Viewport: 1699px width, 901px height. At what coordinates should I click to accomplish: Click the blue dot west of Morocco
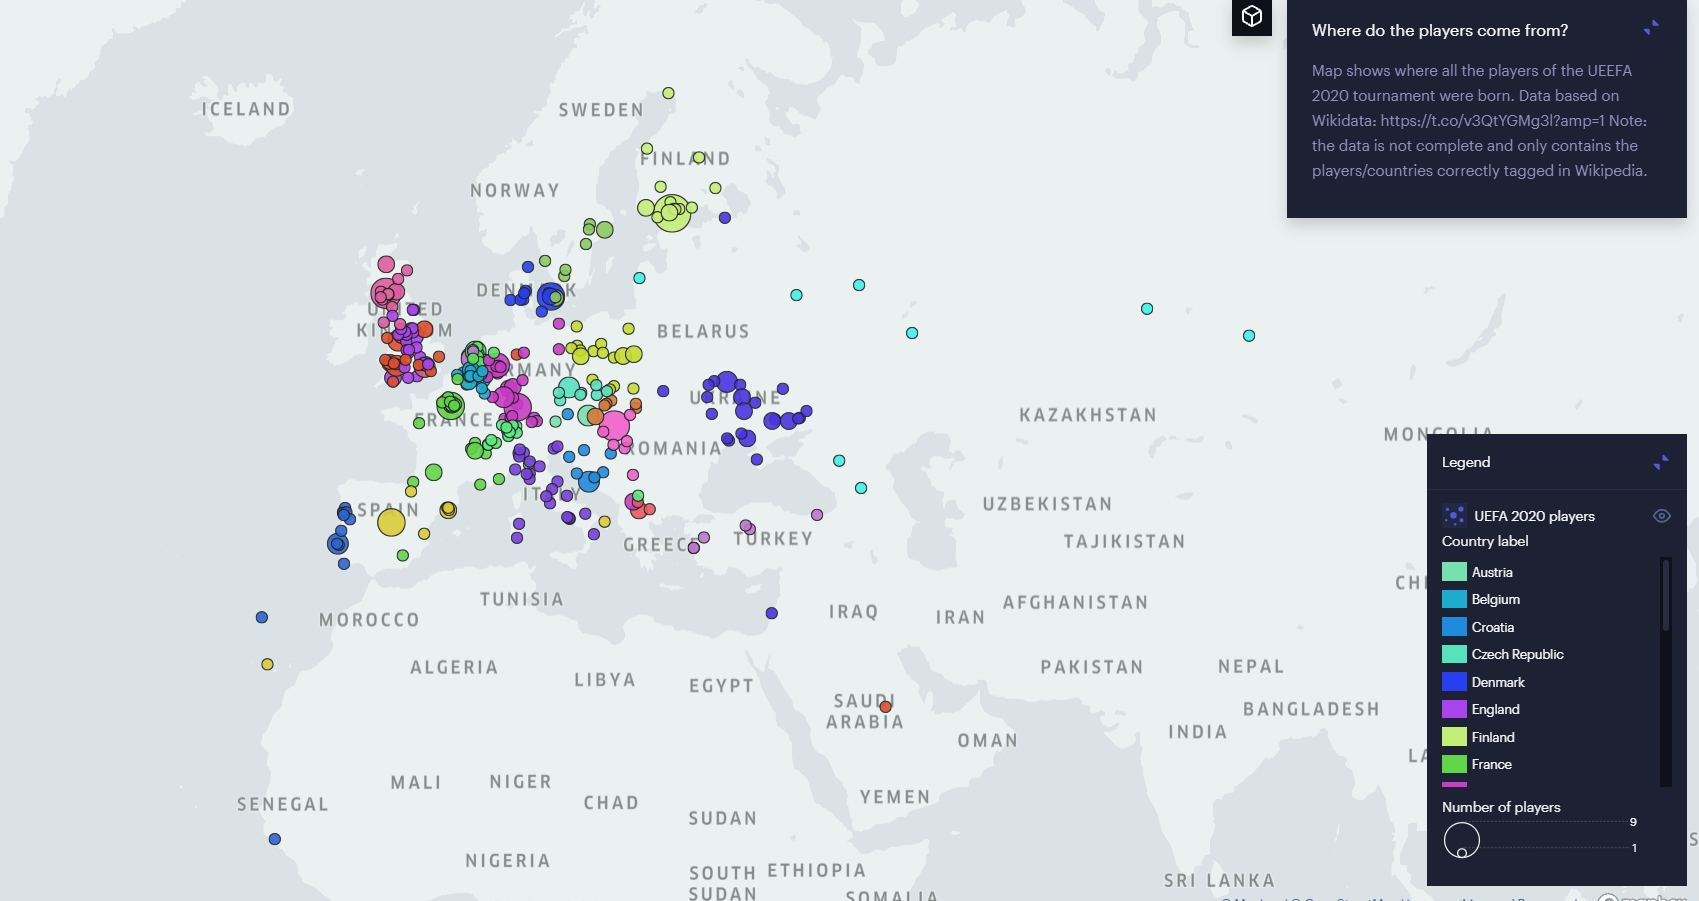(262, 617)
